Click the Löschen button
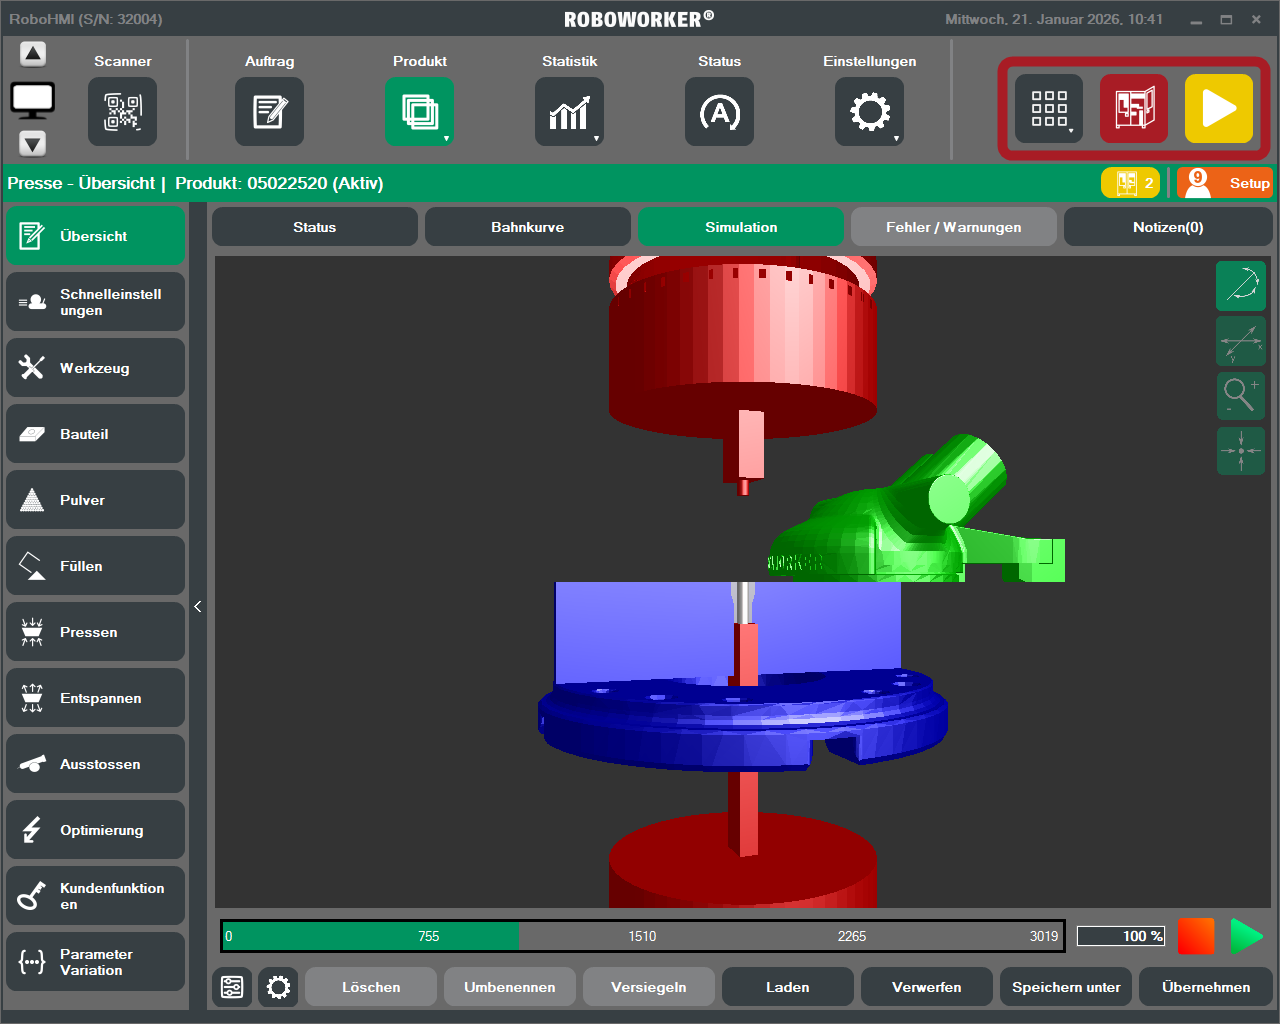 371,987
